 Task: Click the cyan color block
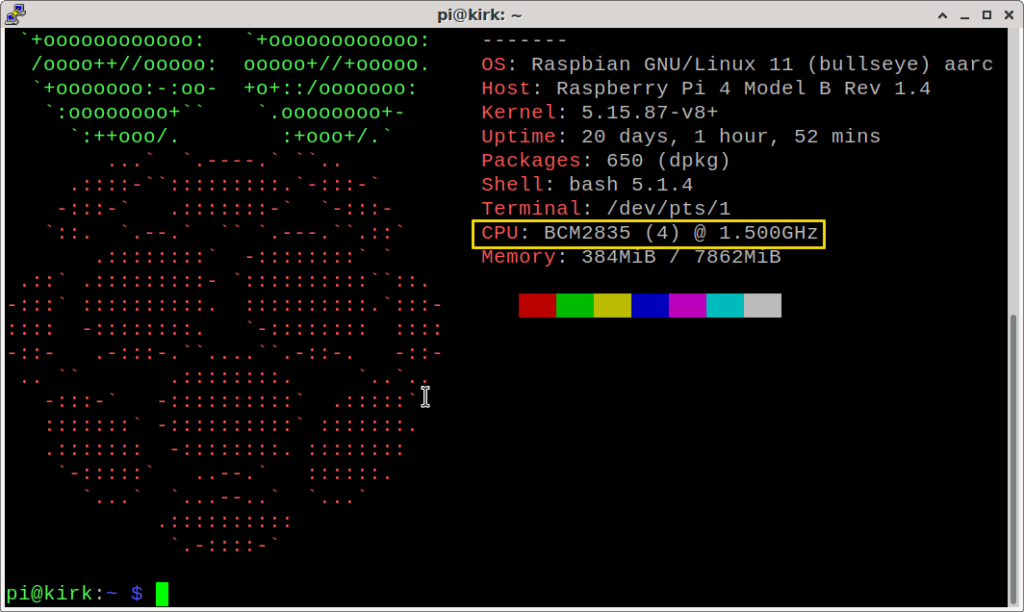[725, 306]
